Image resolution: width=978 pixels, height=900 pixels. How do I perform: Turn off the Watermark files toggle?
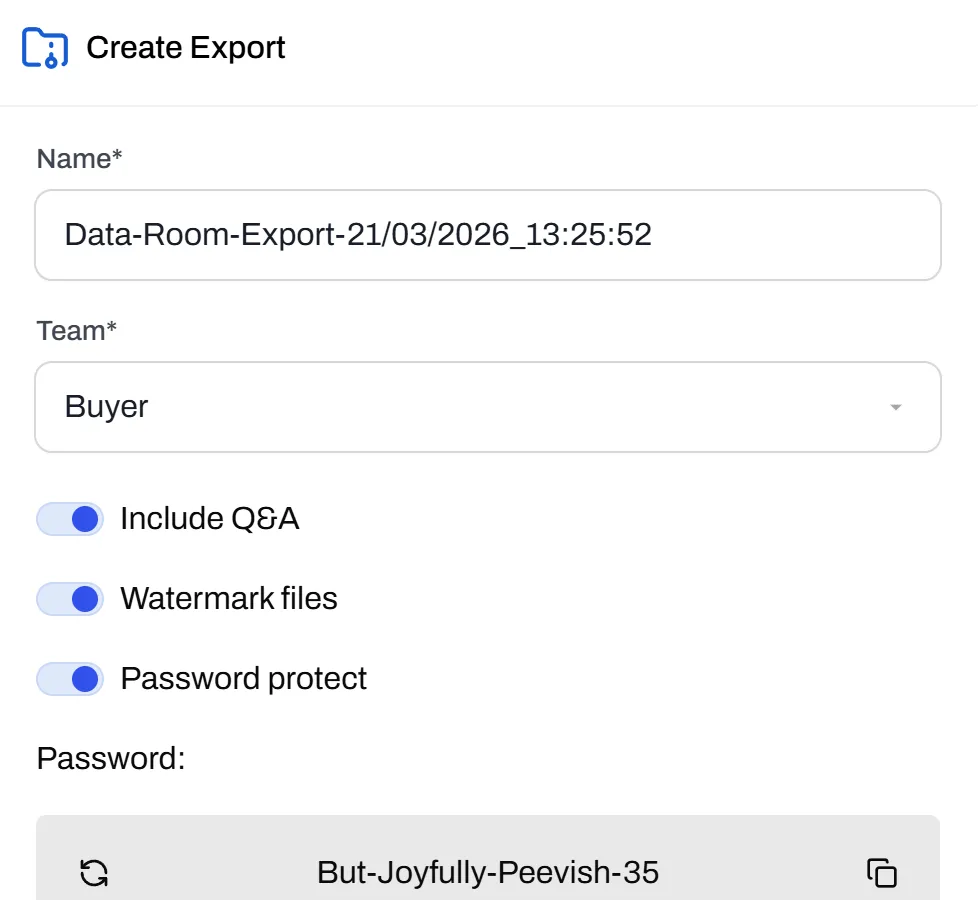[x=69, y=598]
